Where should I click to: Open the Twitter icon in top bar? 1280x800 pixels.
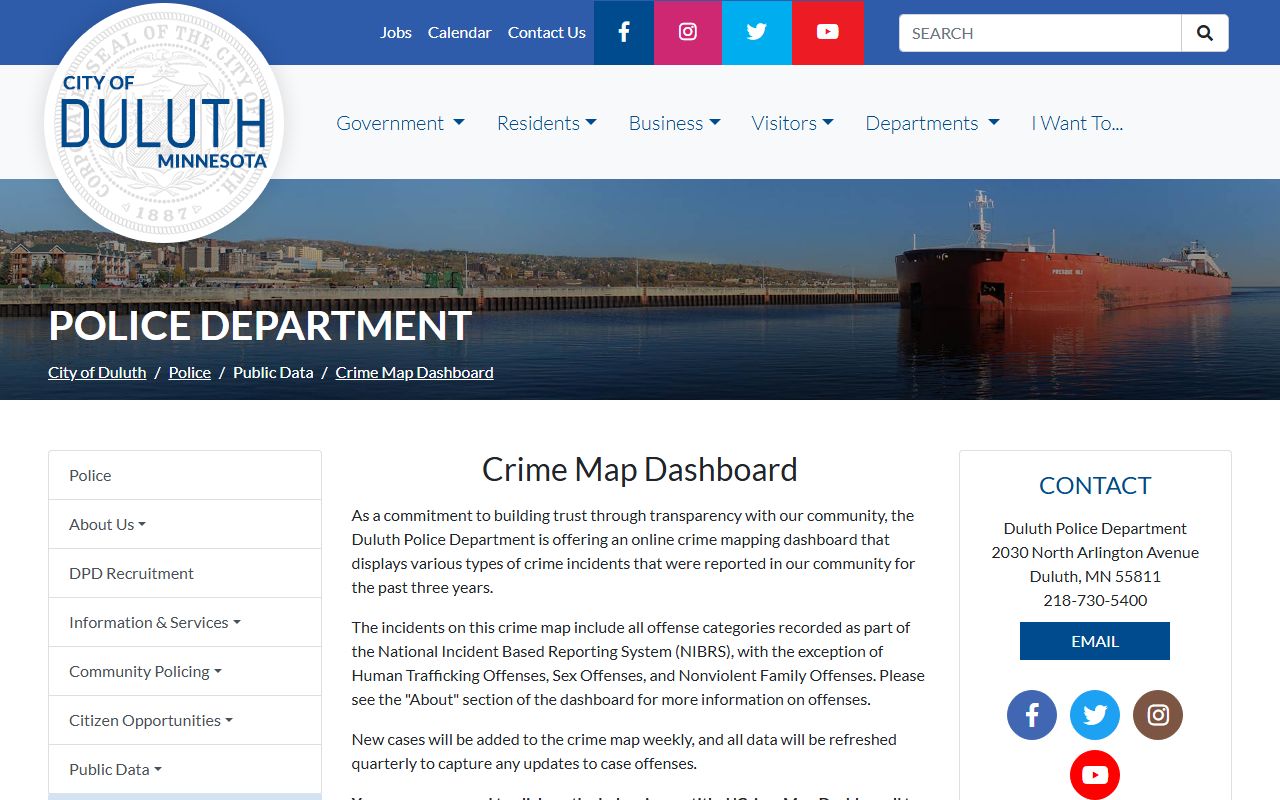point(757,32)
